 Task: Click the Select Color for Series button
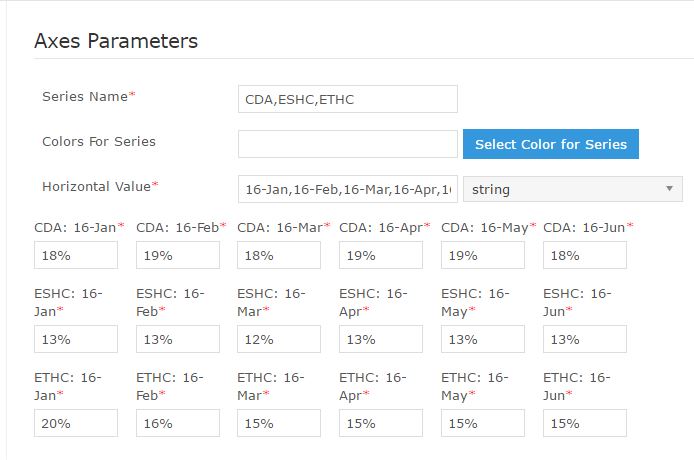(x=551, y=144)
